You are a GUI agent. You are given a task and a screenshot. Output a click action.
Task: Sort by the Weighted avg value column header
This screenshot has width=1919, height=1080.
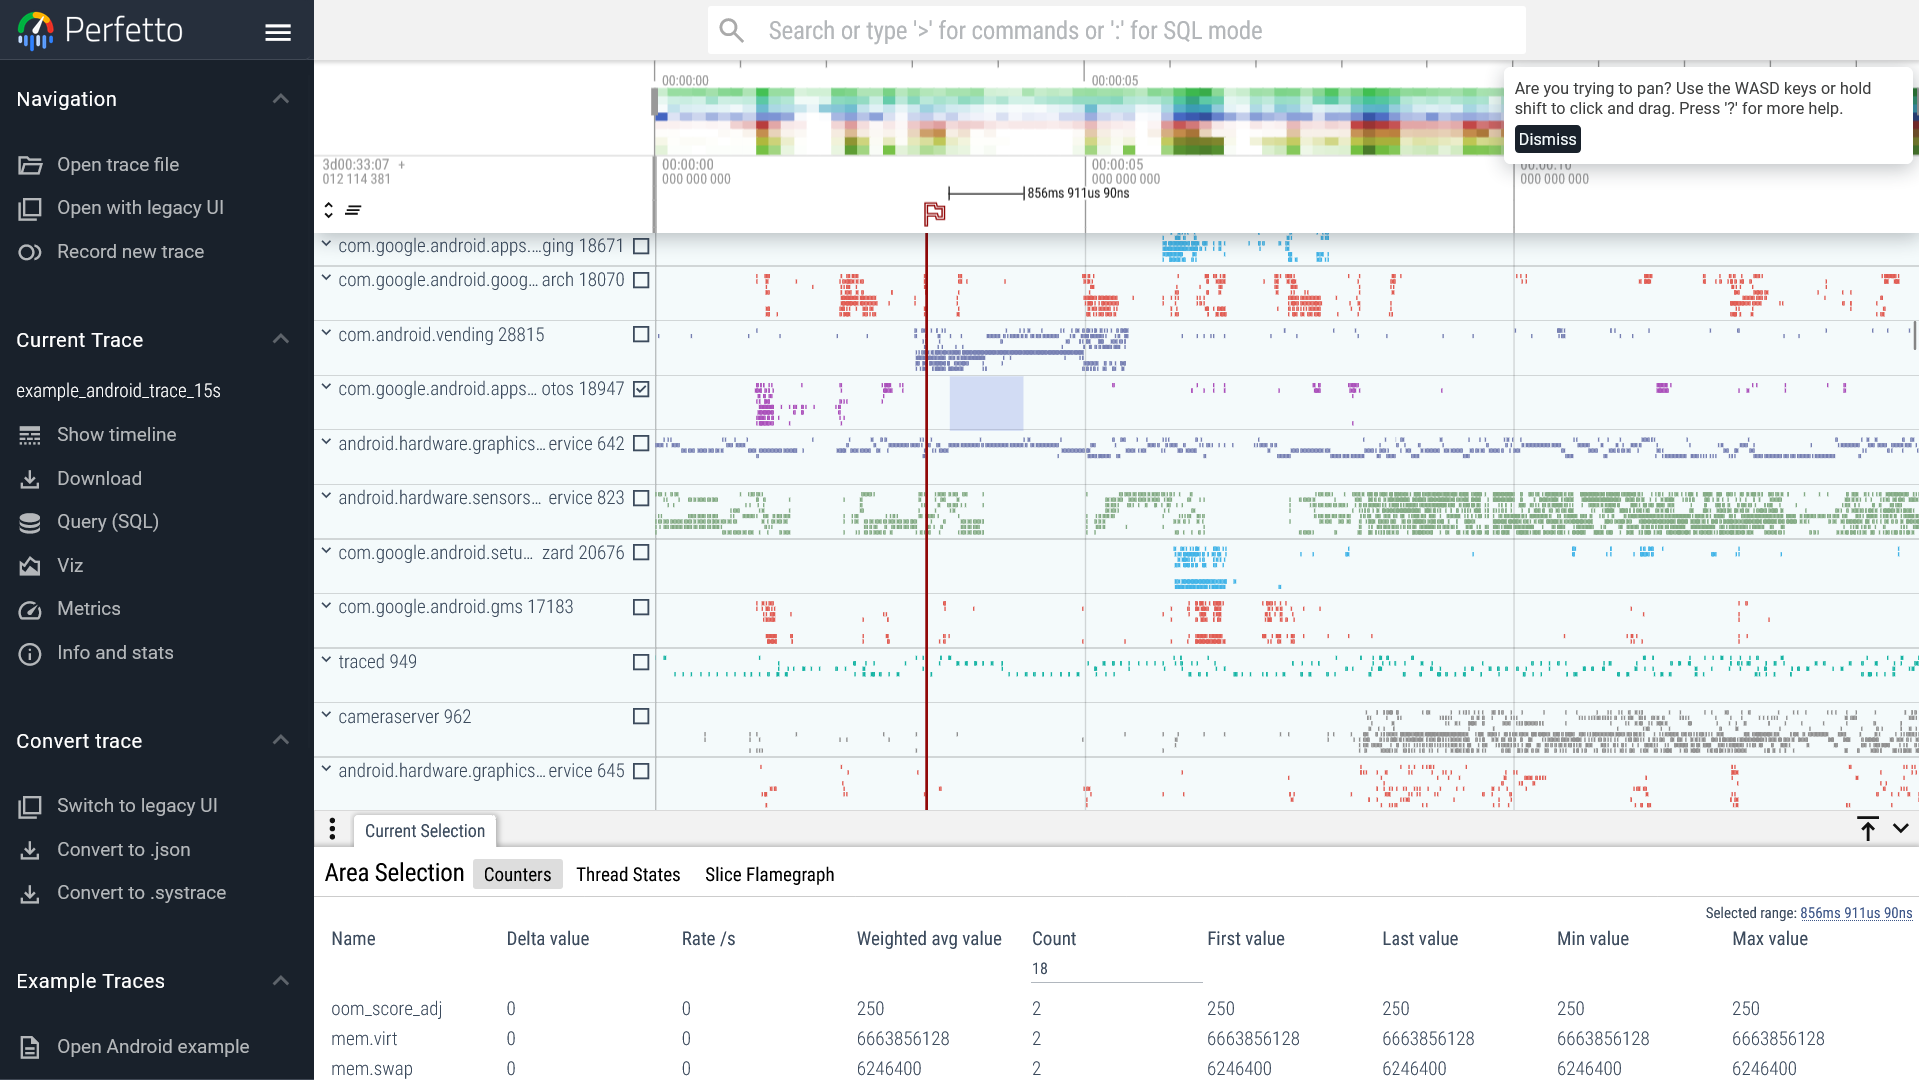click(x=929, y=939)
